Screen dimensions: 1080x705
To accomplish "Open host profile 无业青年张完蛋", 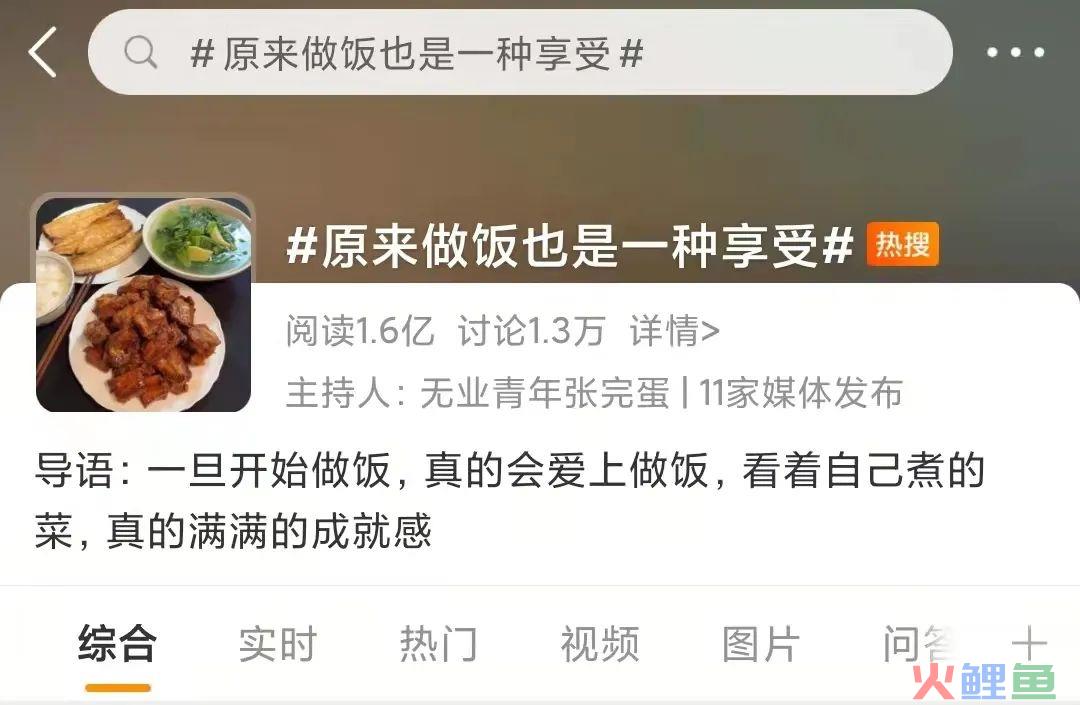I will coord(545,393).
